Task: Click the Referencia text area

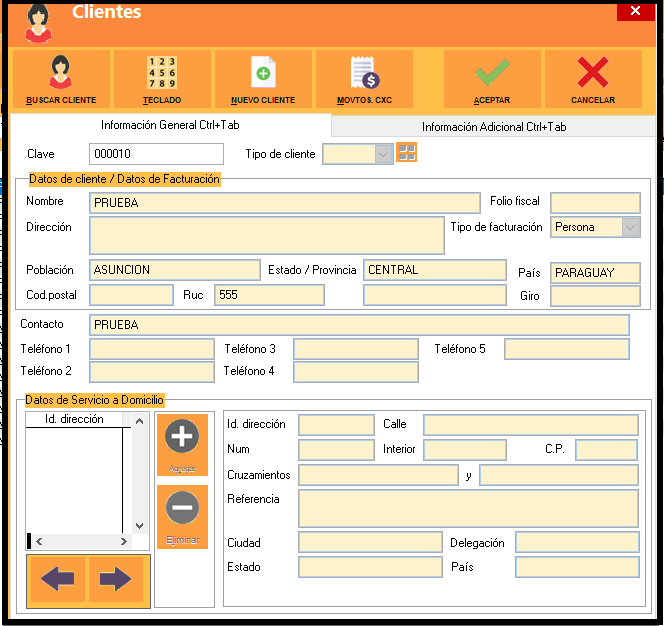Action: [x=468, y=508]
